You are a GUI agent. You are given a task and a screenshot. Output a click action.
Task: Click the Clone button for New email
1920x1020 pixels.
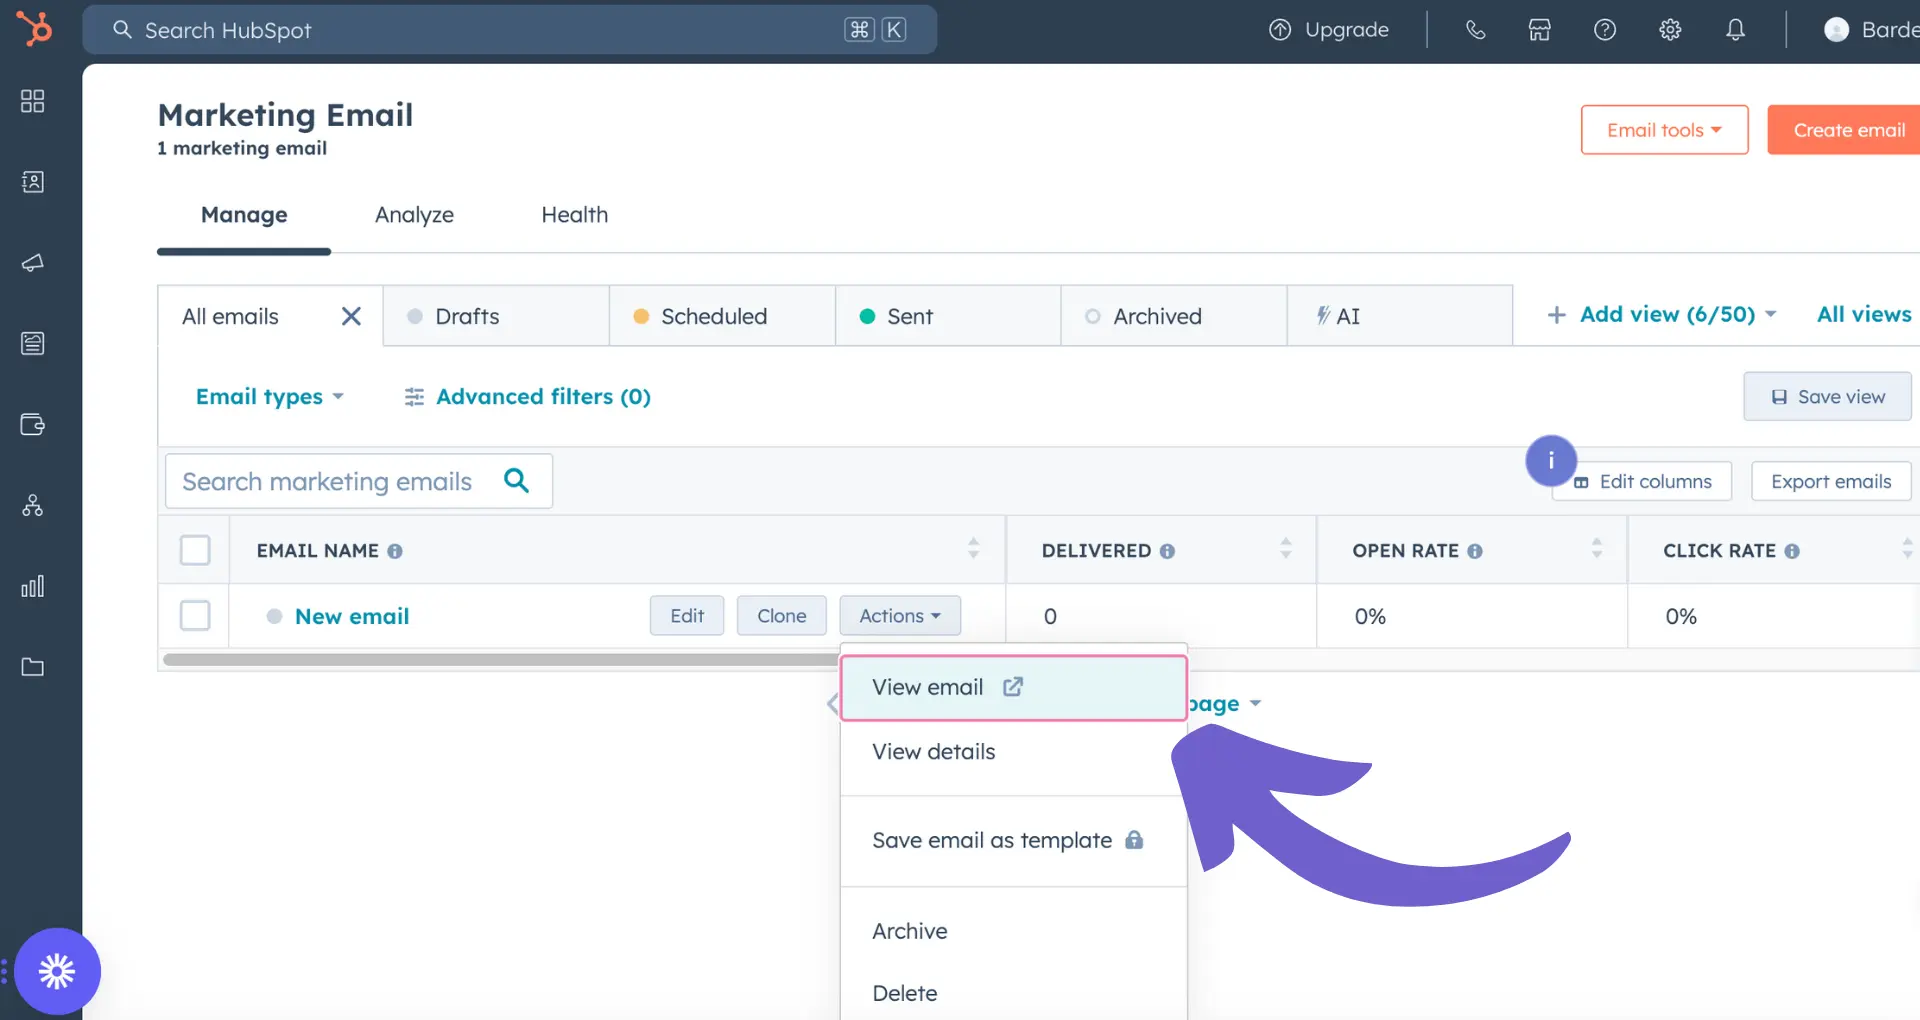782,616
